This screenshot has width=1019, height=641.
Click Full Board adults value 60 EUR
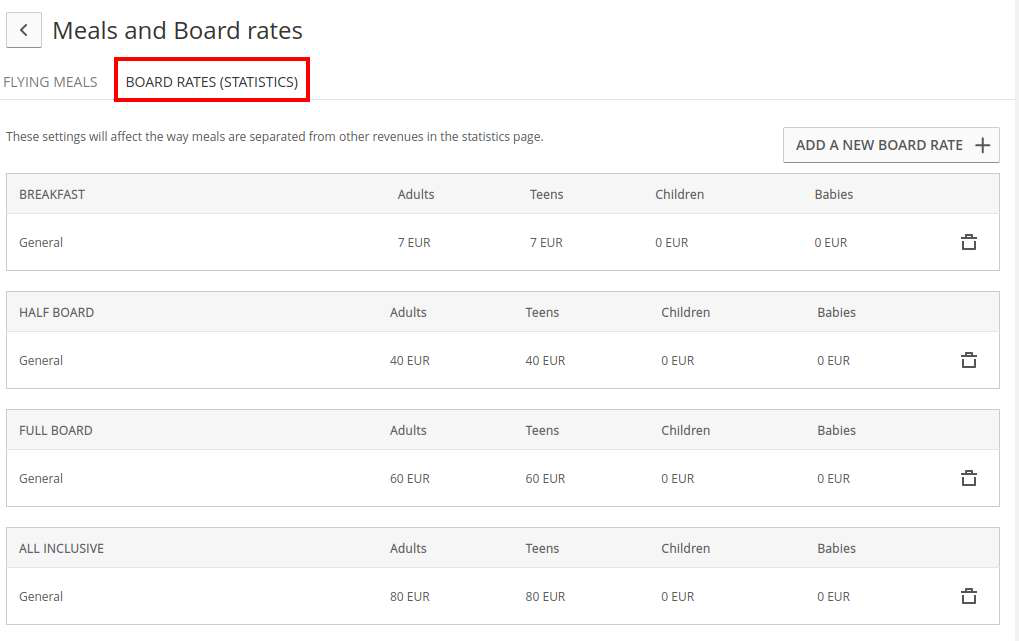(x=409, y=478)
